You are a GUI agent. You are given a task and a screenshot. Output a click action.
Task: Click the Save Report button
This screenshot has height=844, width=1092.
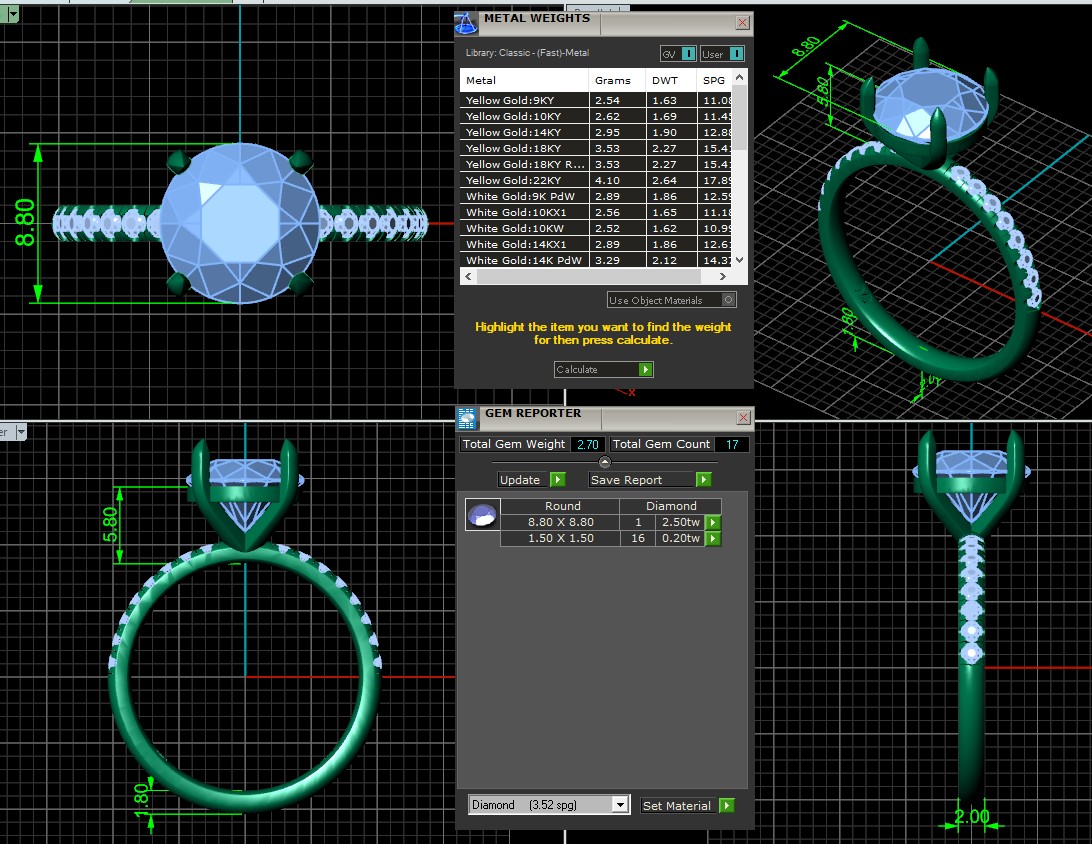coord(640,480)
